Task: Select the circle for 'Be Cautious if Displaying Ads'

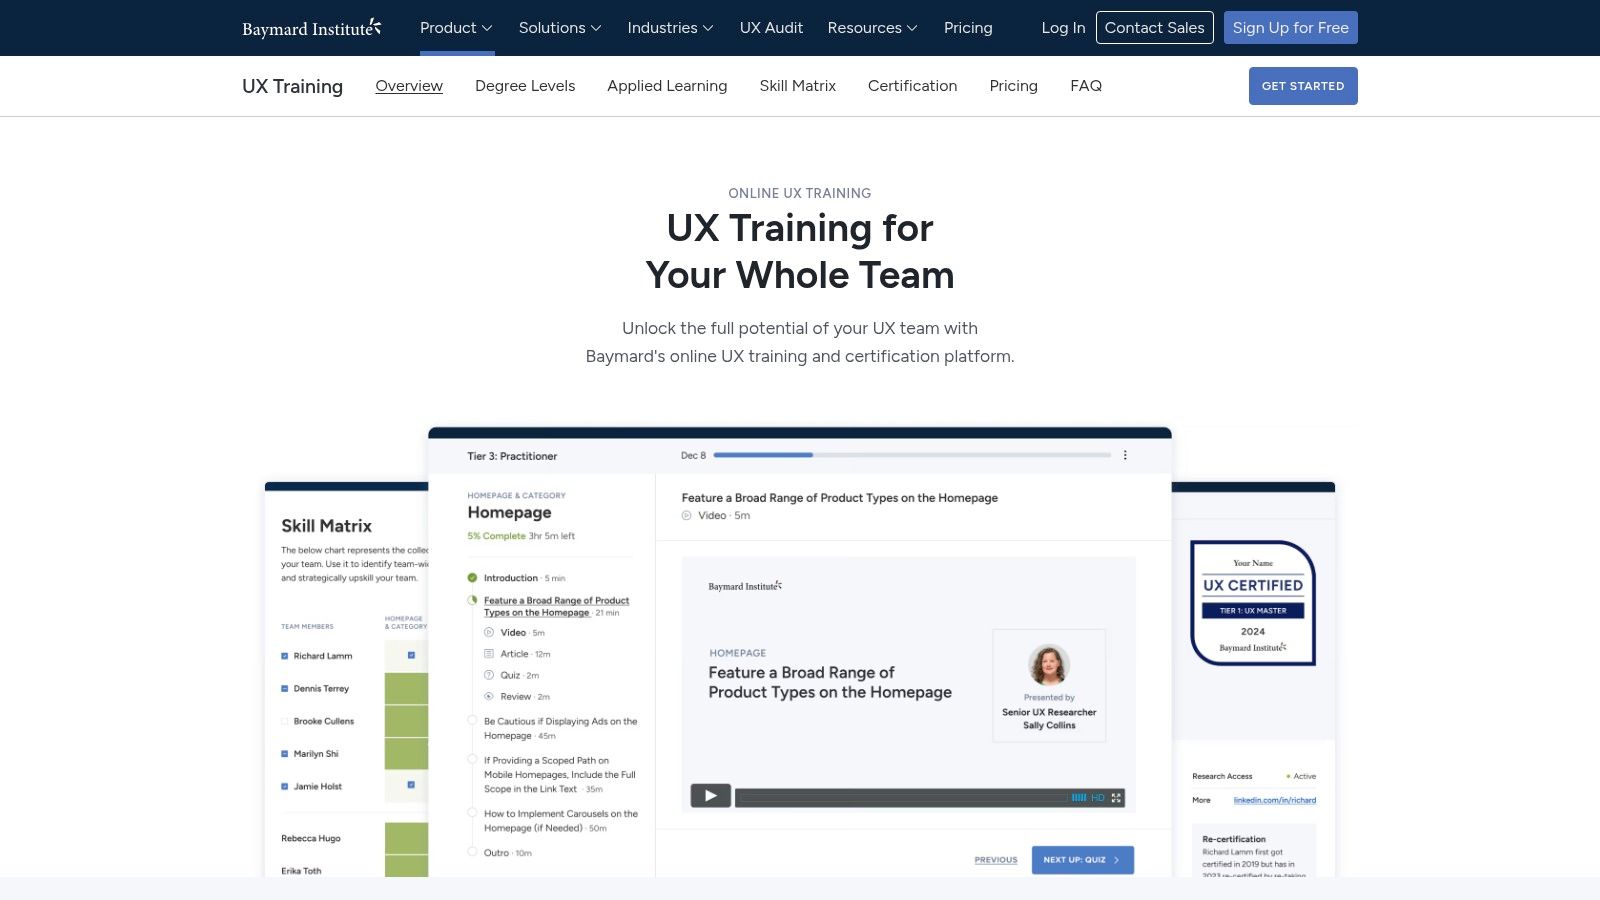Action: click(x=472, y=721)
